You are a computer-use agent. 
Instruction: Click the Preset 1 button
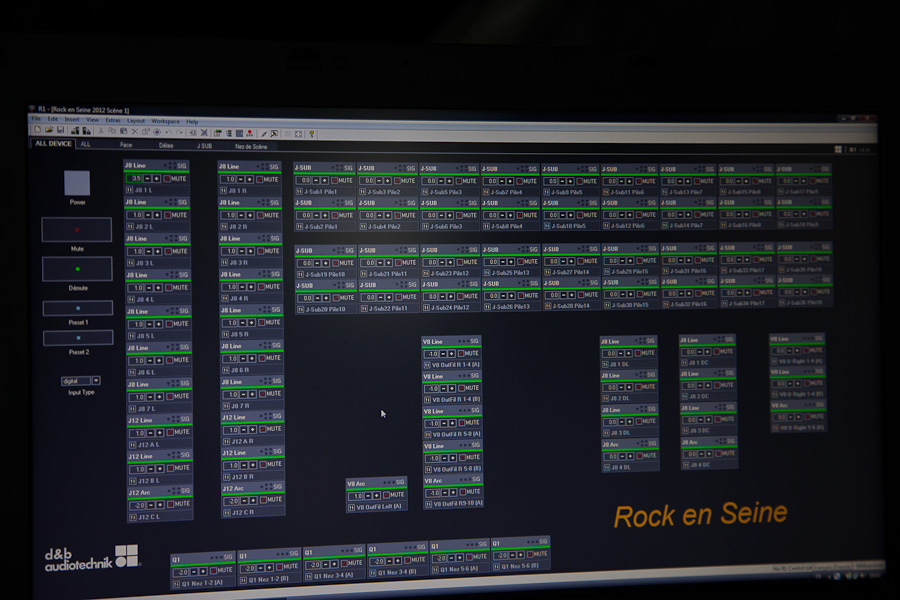click(78, 308)
